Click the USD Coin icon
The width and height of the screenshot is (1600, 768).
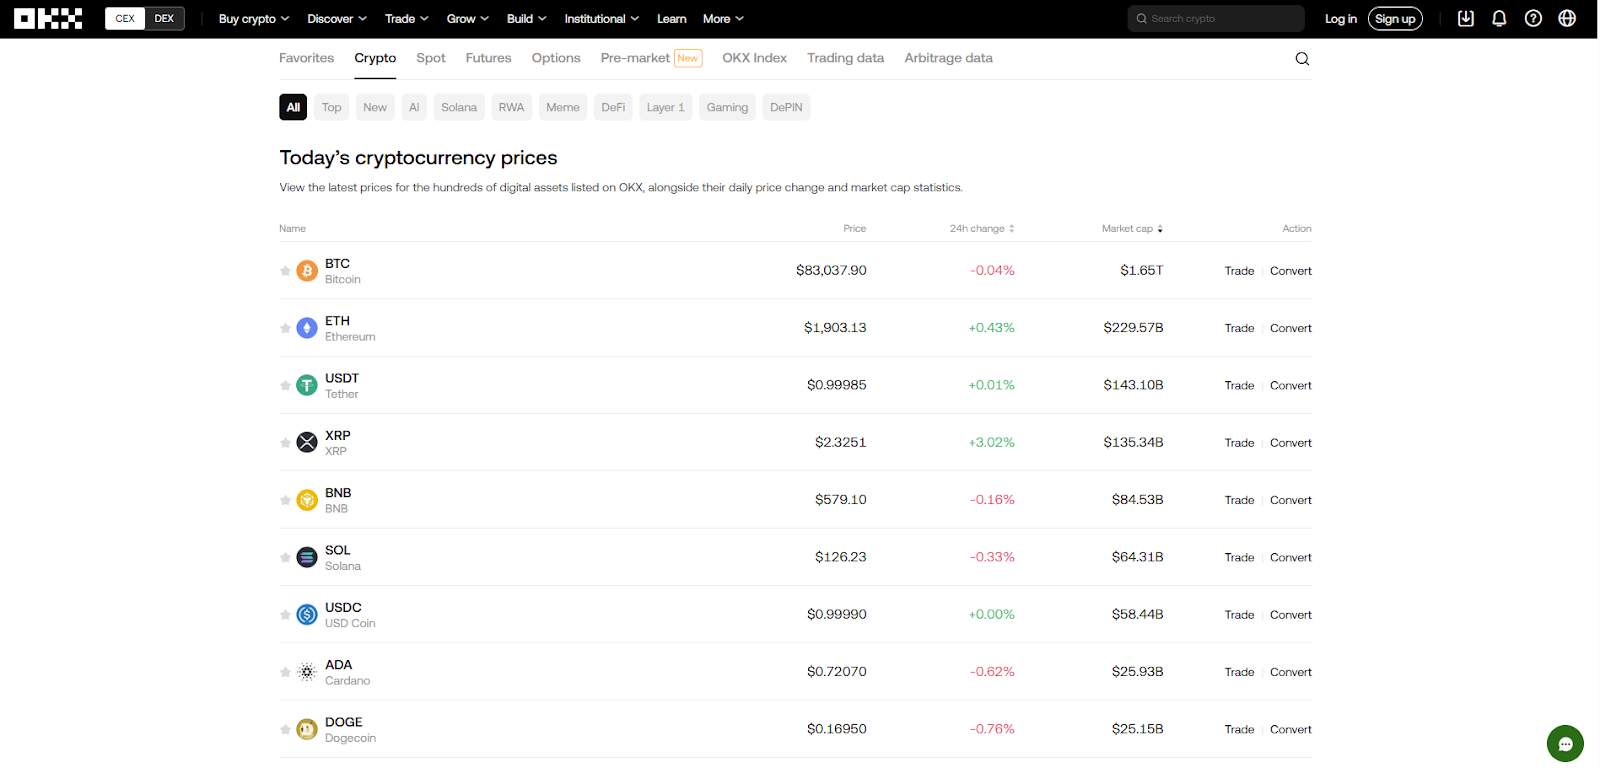click(x=307, y=614)
